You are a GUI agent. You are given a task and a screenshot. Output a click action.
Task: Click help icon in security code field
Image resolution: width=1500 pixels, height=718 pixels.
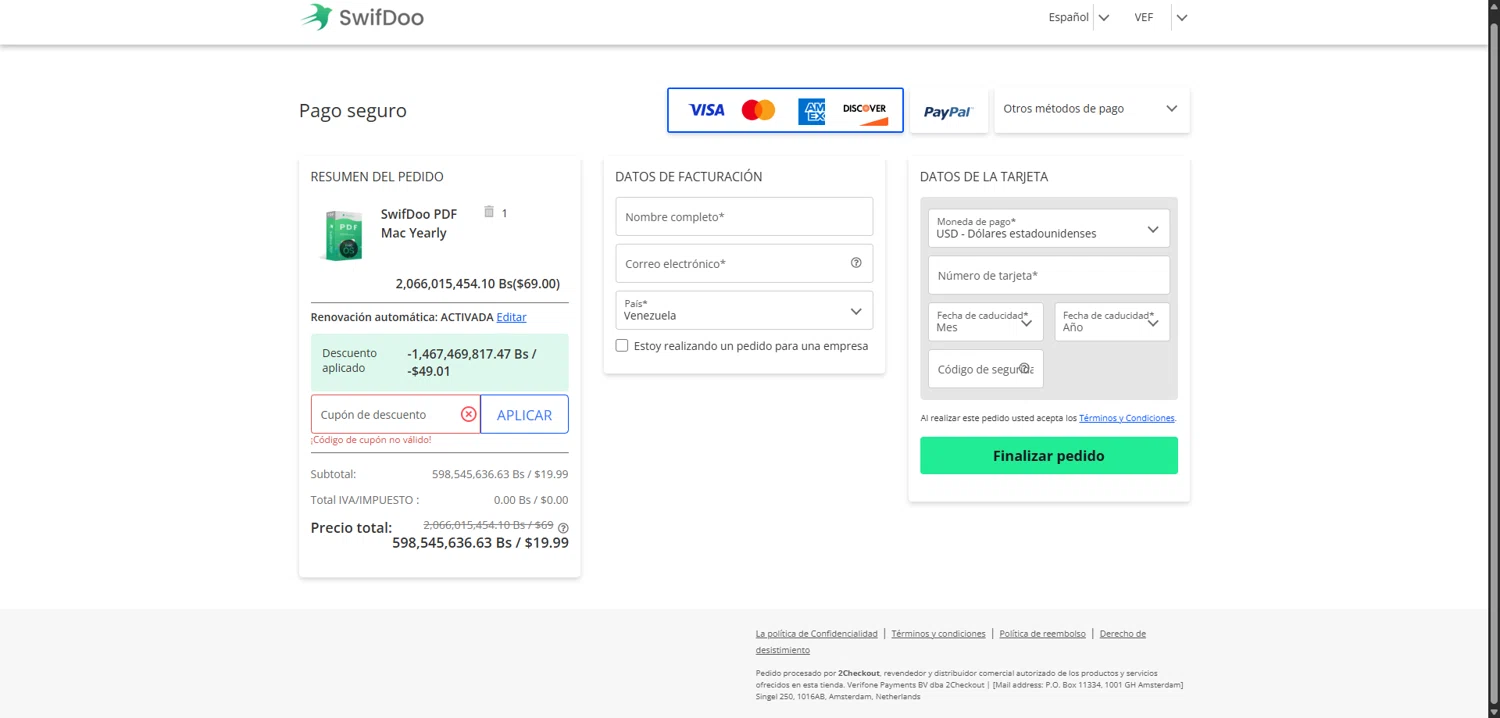point(1024,368)
